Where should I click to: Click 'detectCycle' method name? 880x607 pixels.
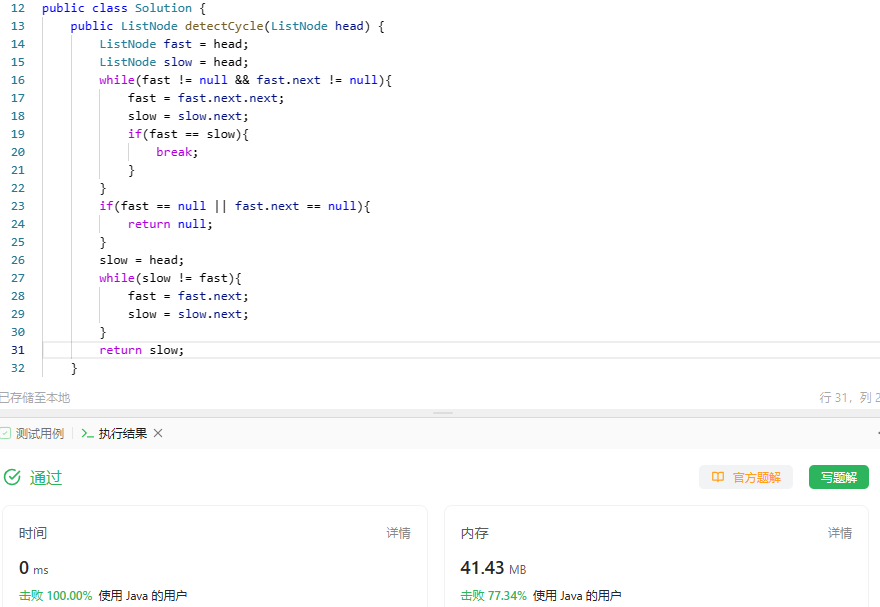click(x=224, y=26)
